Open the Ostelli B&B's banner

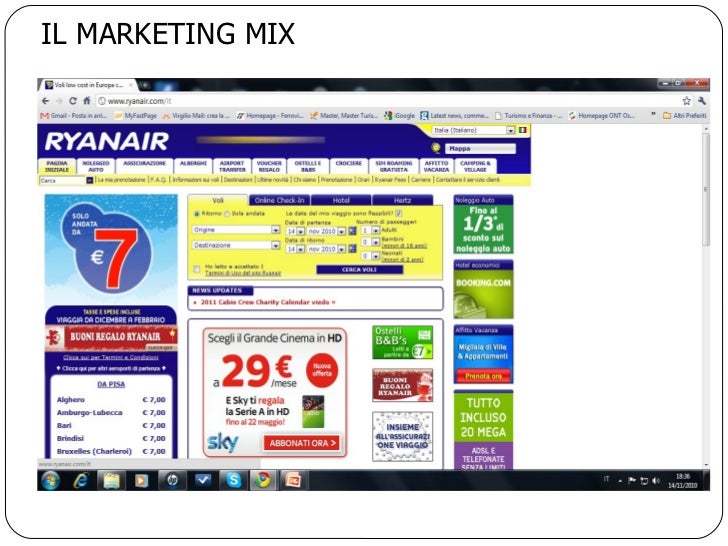click(403, 342)
